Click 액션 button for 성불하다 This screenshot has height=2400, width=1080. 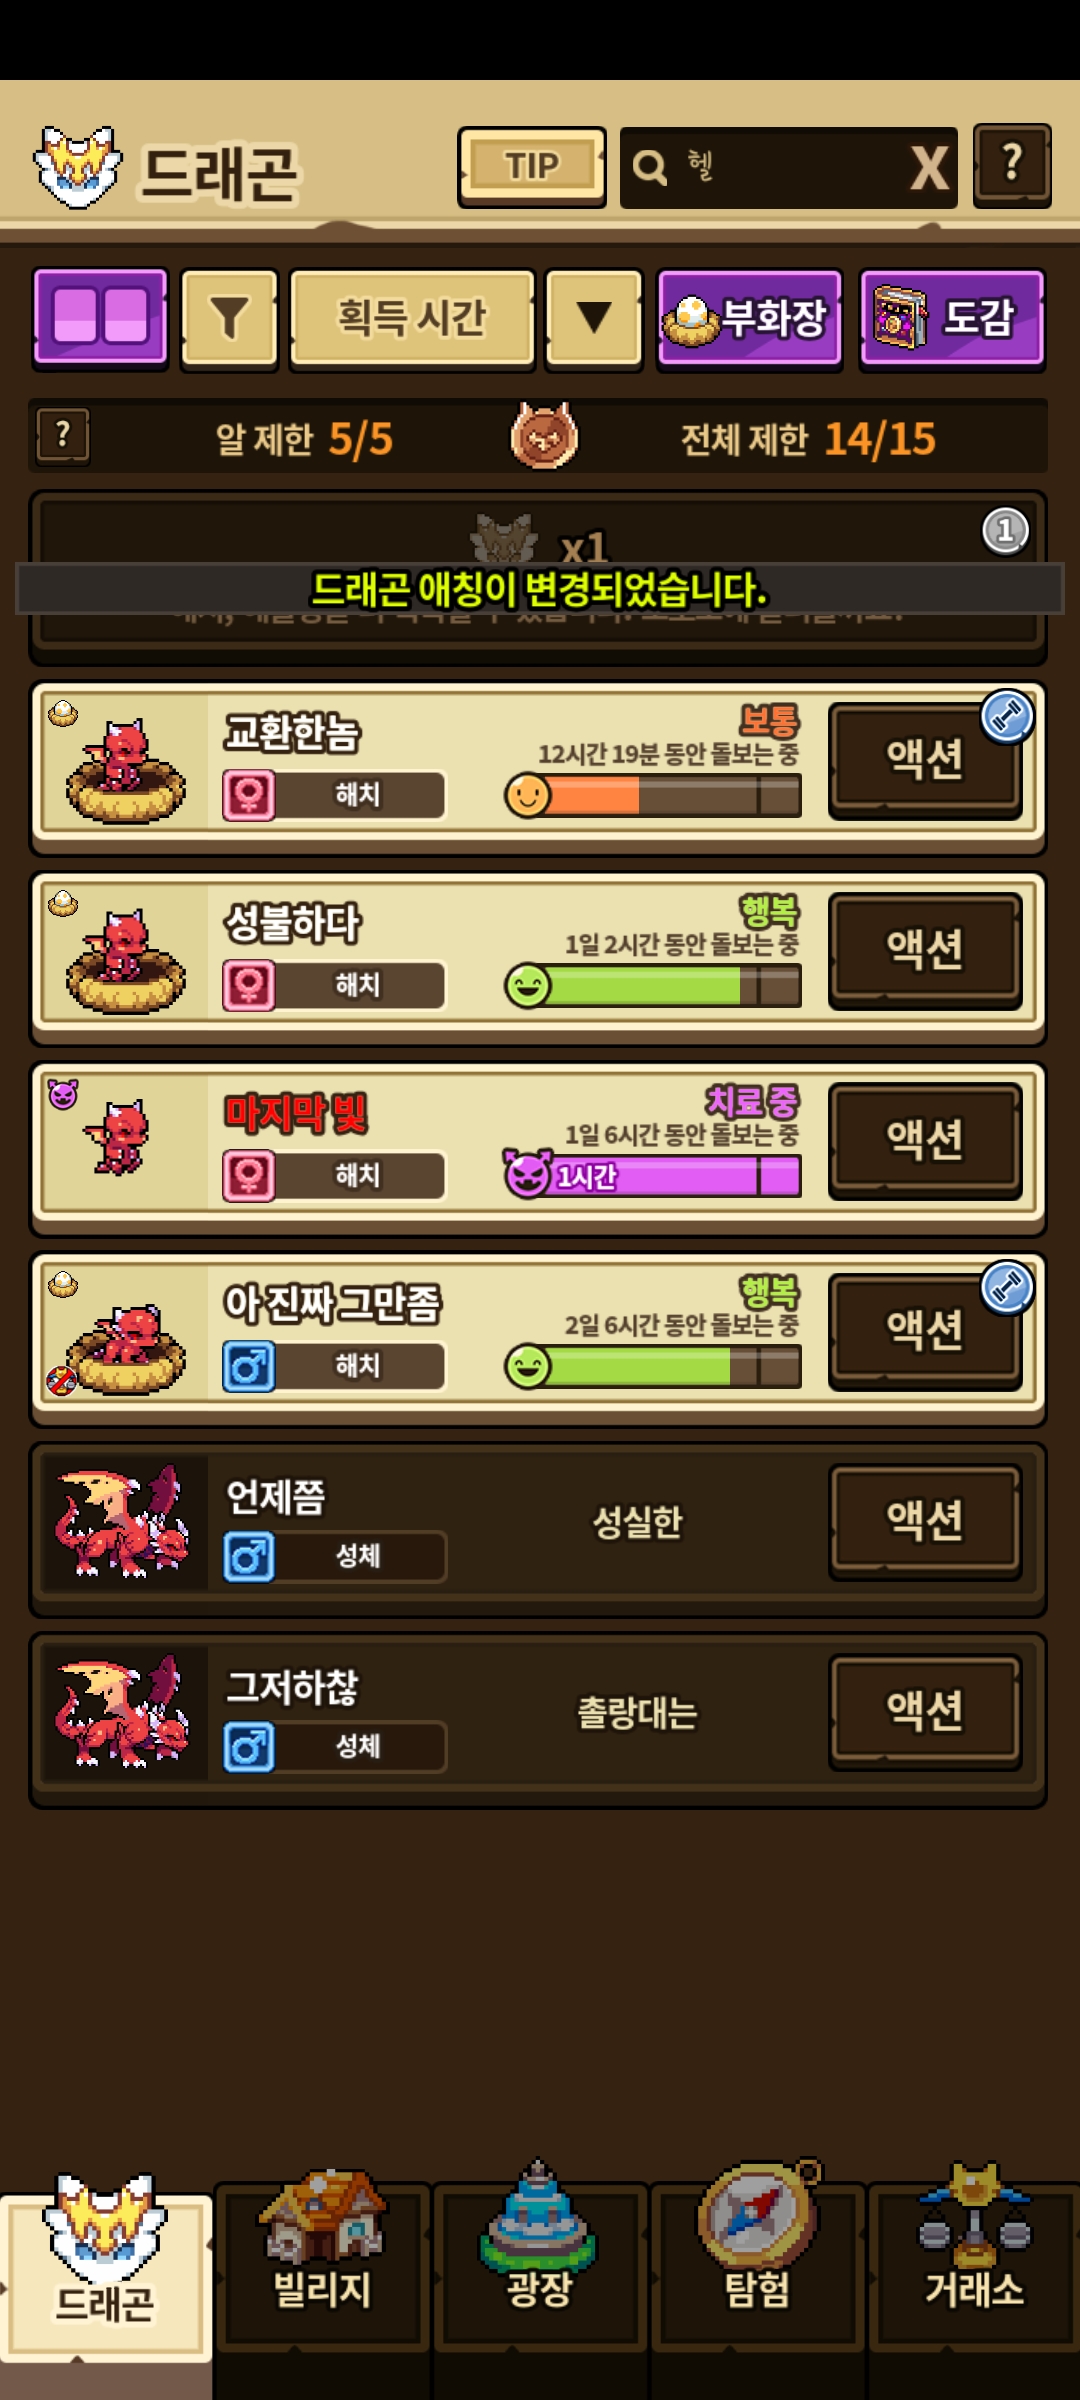tap(925, 949)
